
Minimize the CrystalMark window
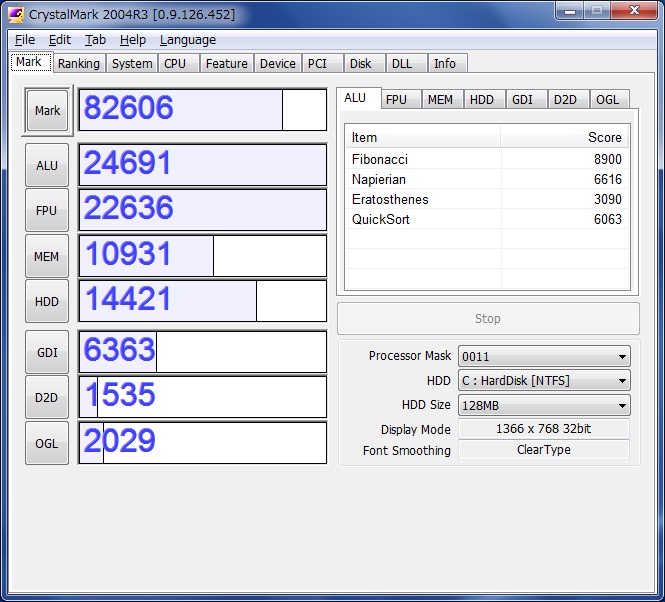570,11
